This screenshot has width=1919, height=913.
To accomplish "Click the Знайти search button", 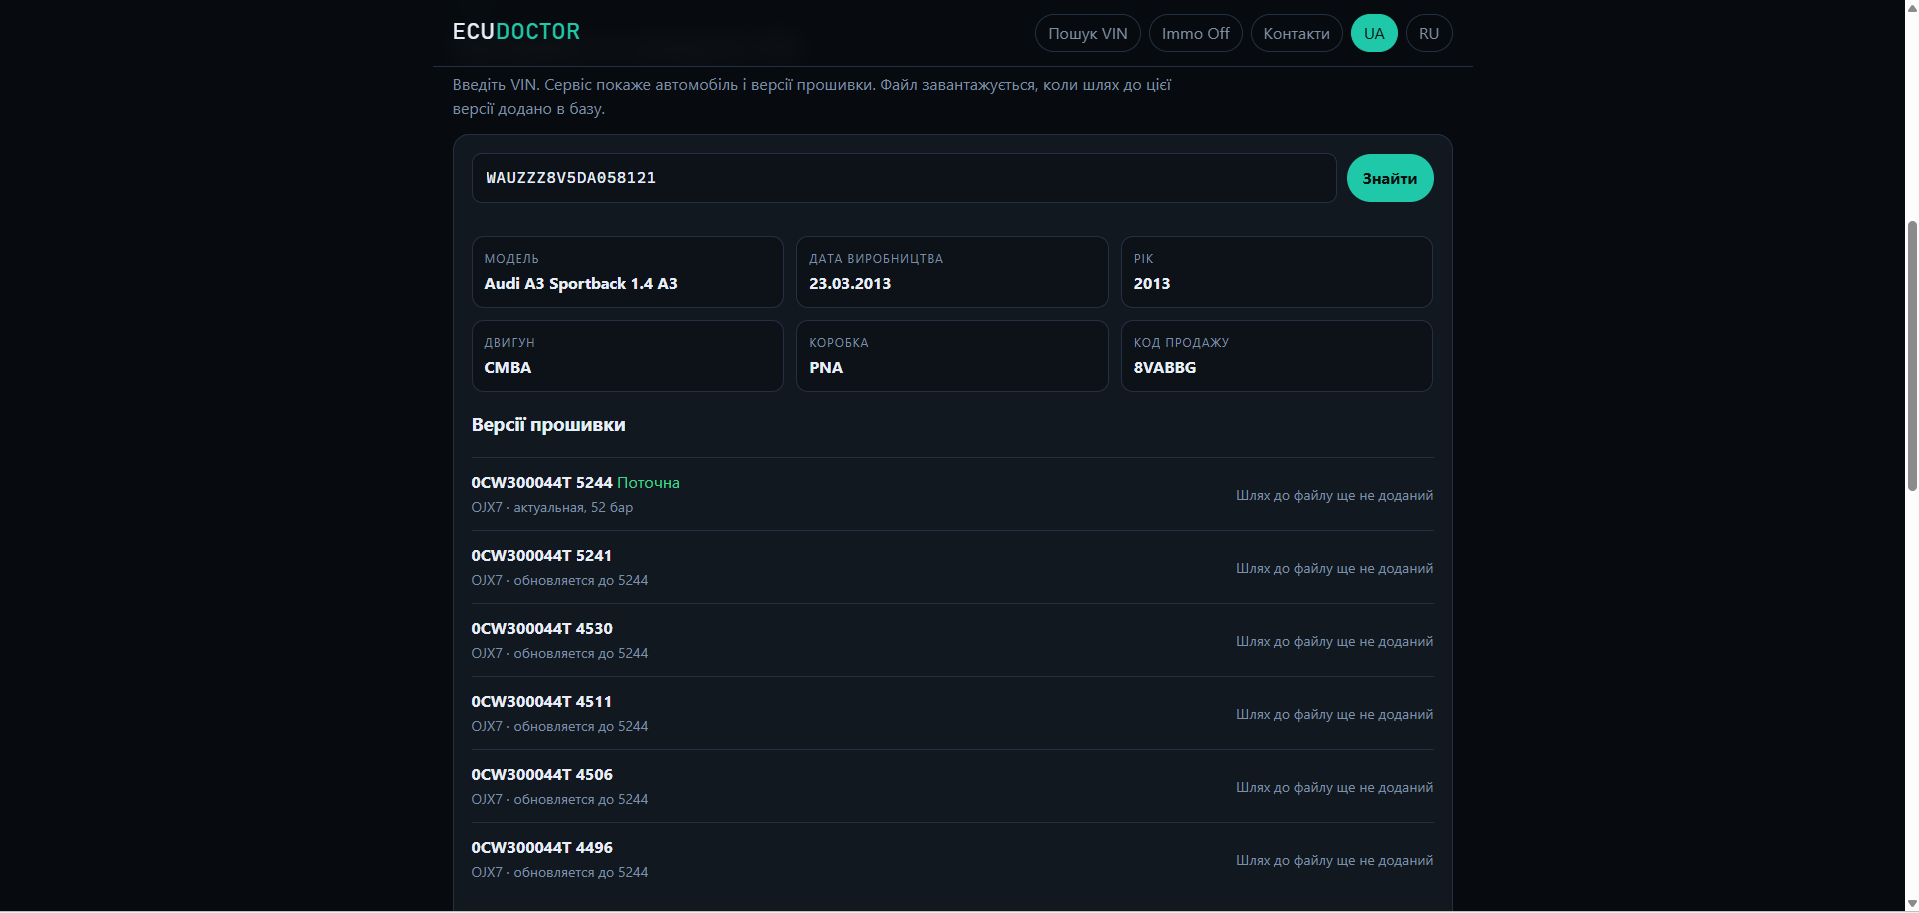I will [1390, 178].
